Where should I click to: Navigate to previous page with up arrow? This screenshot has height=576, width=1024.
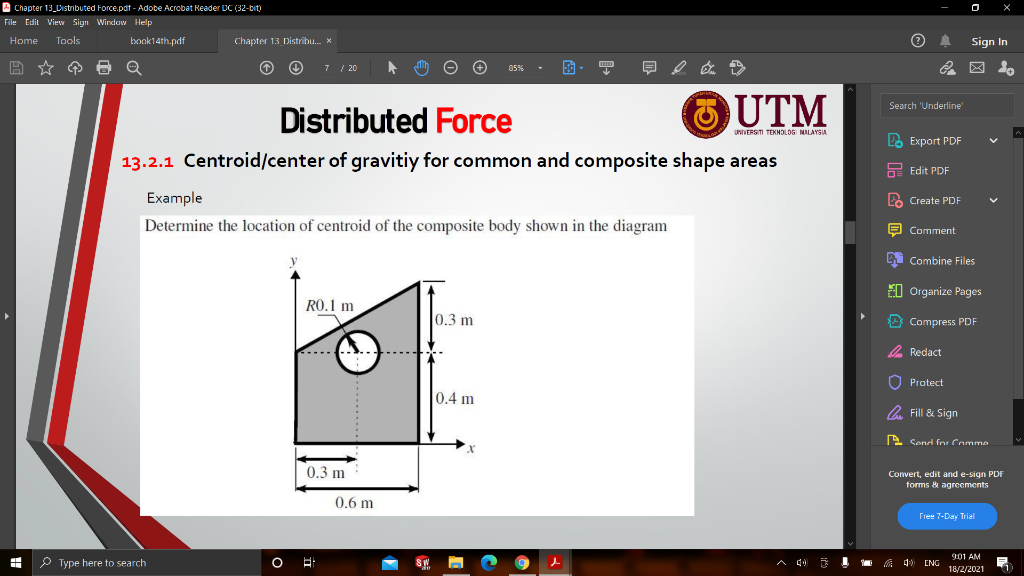pyautogui.click(x=265, y=67)
